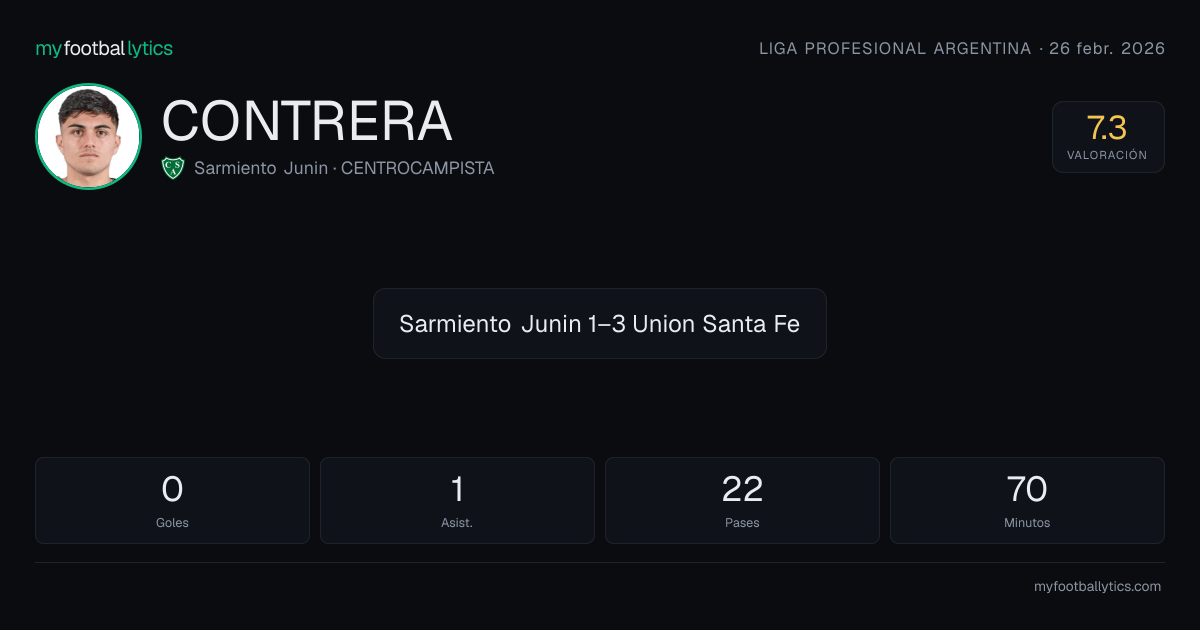Click the Sarmiento Junin team name text
The image size is (1200, 630).
point(261,168)
